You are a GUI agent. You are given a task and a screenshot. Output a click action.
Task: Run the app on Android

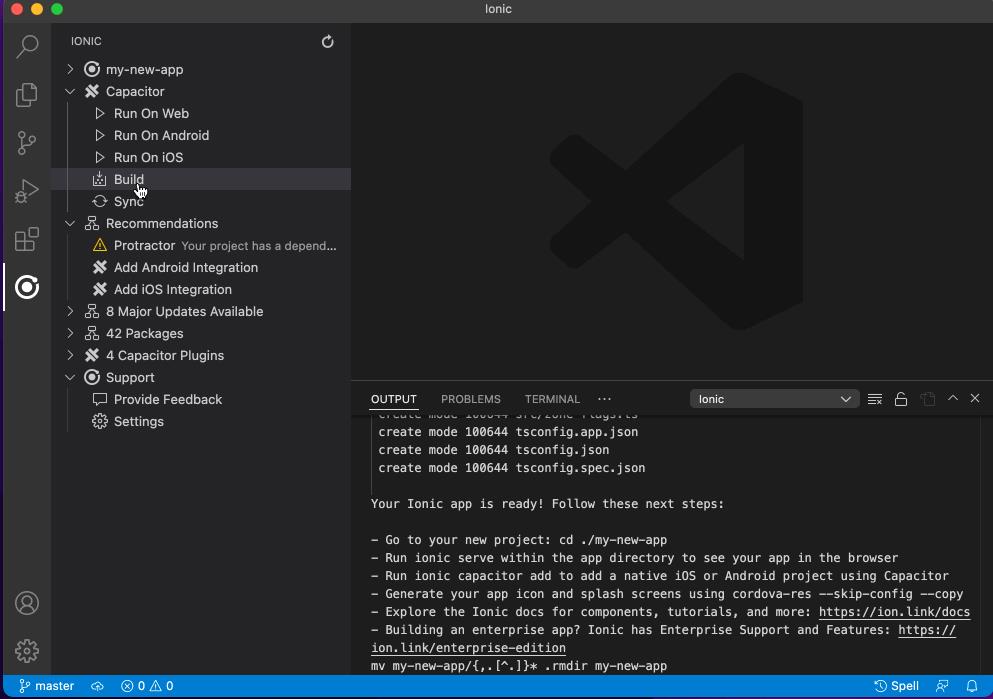(161, 135)
